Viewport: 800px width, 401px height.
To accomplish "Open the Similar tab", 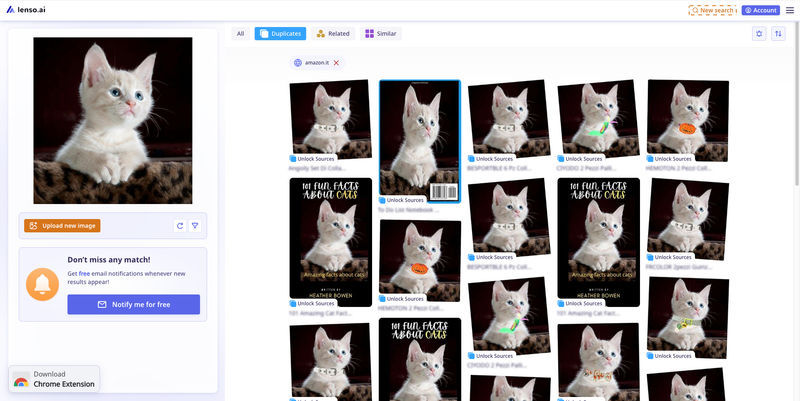I will click(x=381, y=34).
